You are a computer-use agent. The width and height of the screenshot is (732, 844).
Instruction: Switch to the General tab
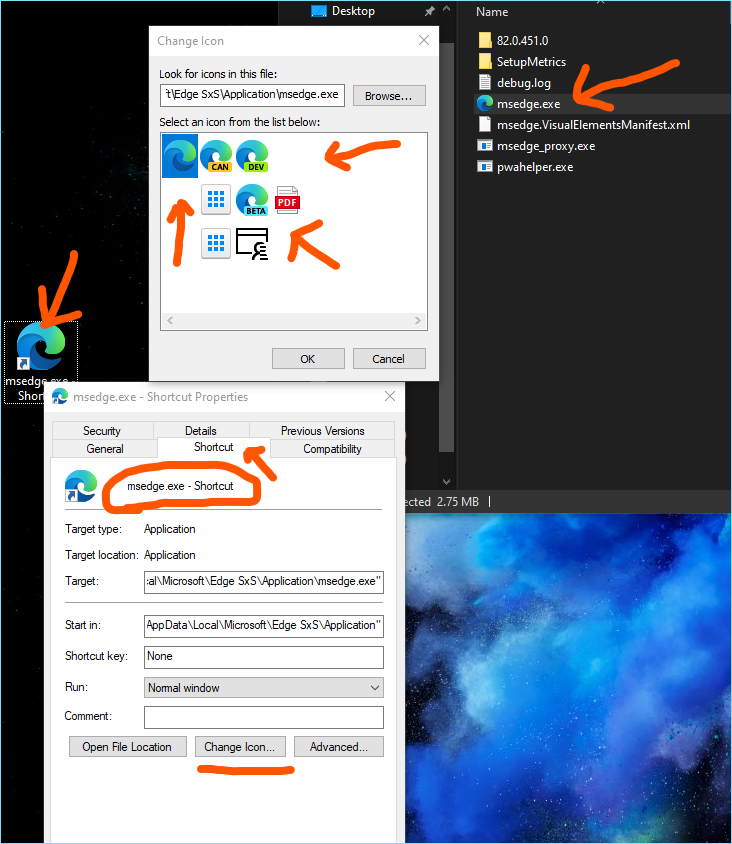105,449
